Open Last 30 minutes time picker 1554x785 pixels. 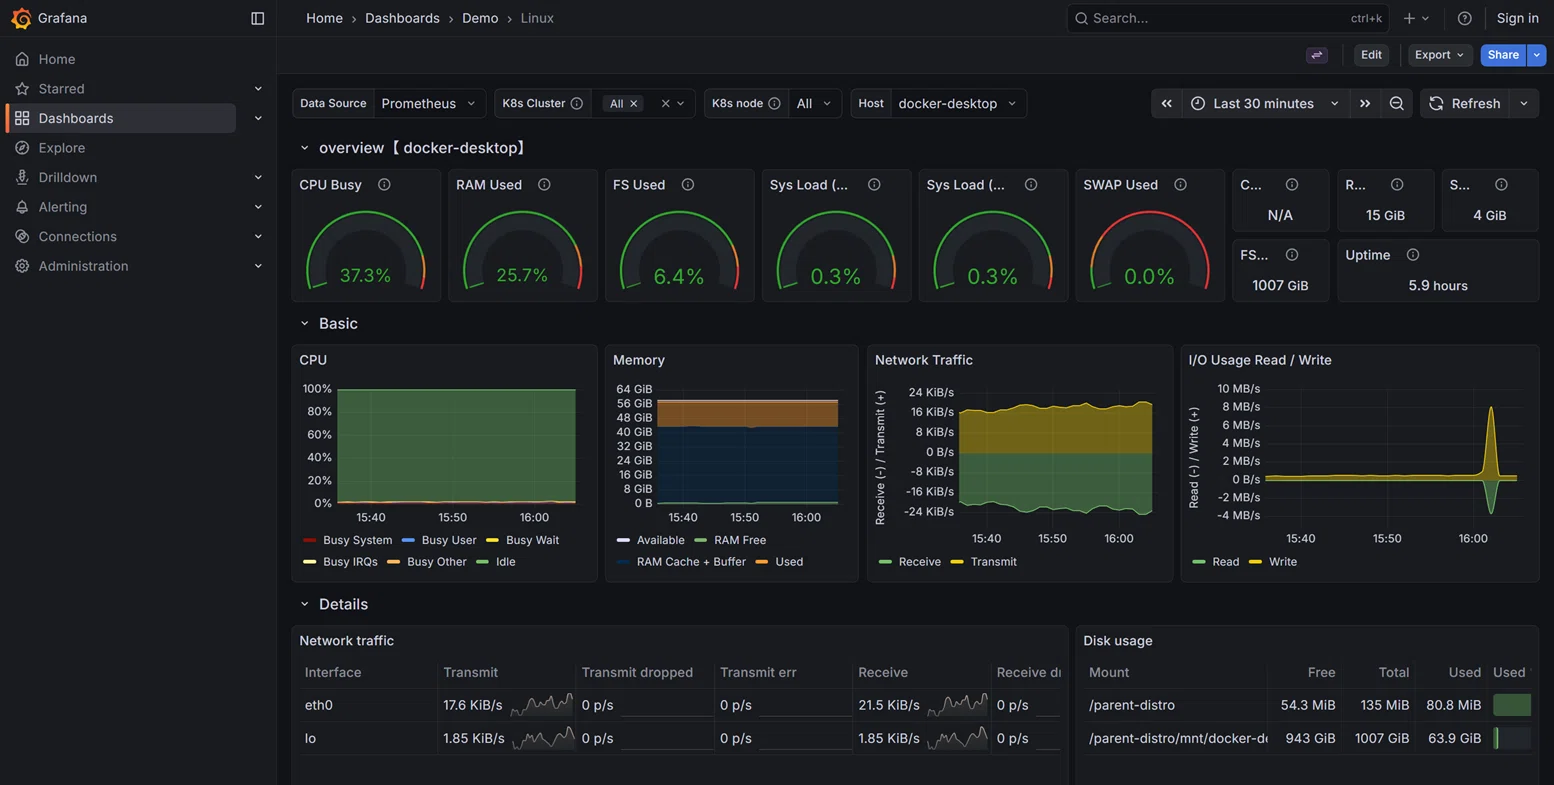(x=1265, y=103)
